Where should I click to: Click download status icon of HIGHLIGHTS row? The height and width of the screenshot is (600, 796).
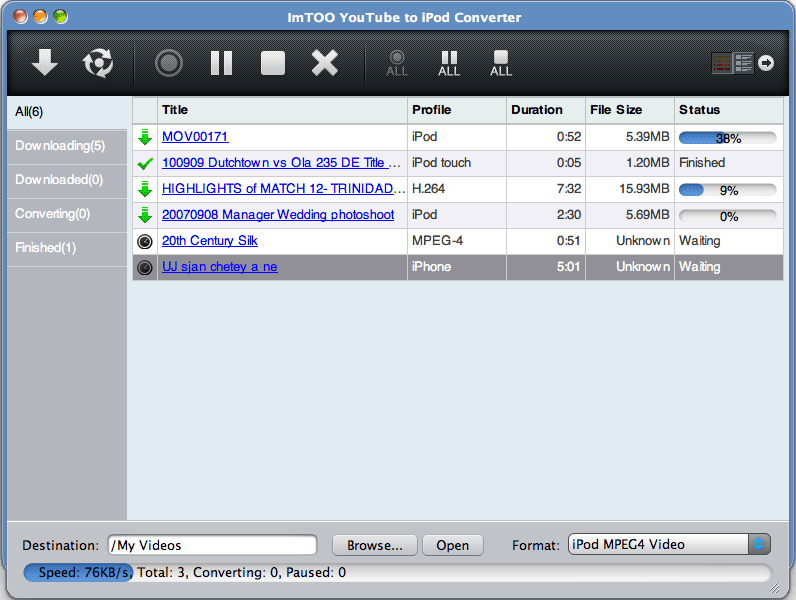(x=145, y=189)
